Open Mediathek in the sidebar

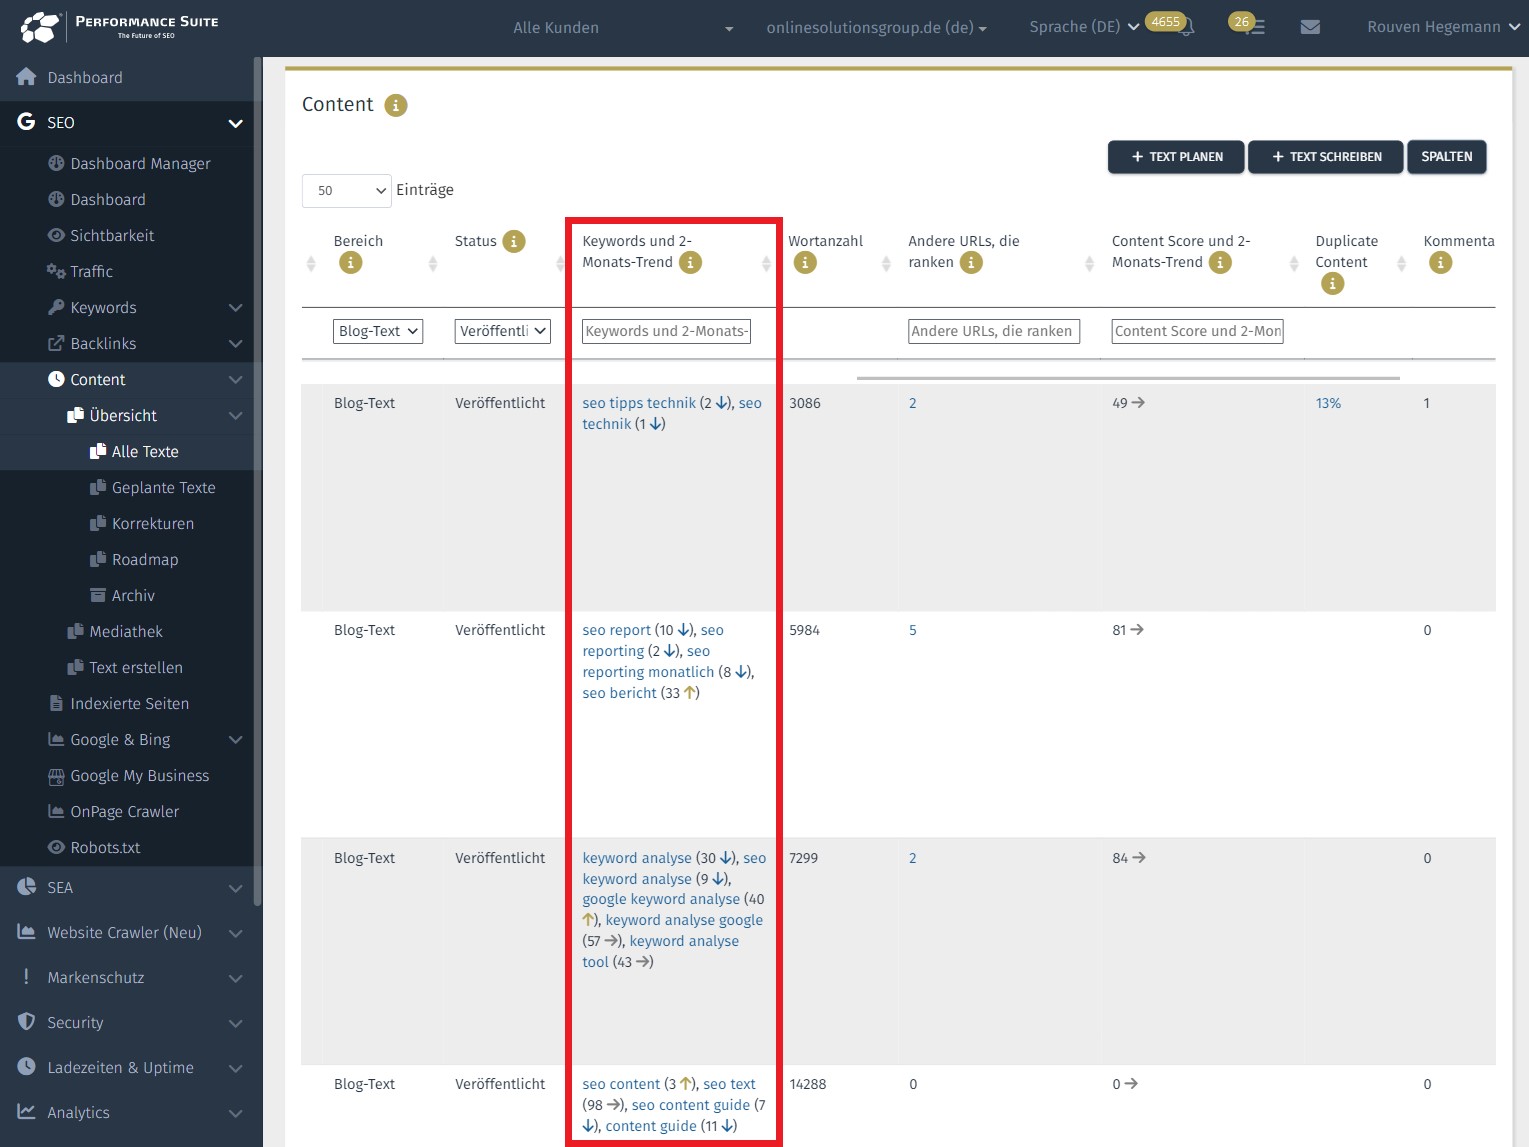(115, 631)
